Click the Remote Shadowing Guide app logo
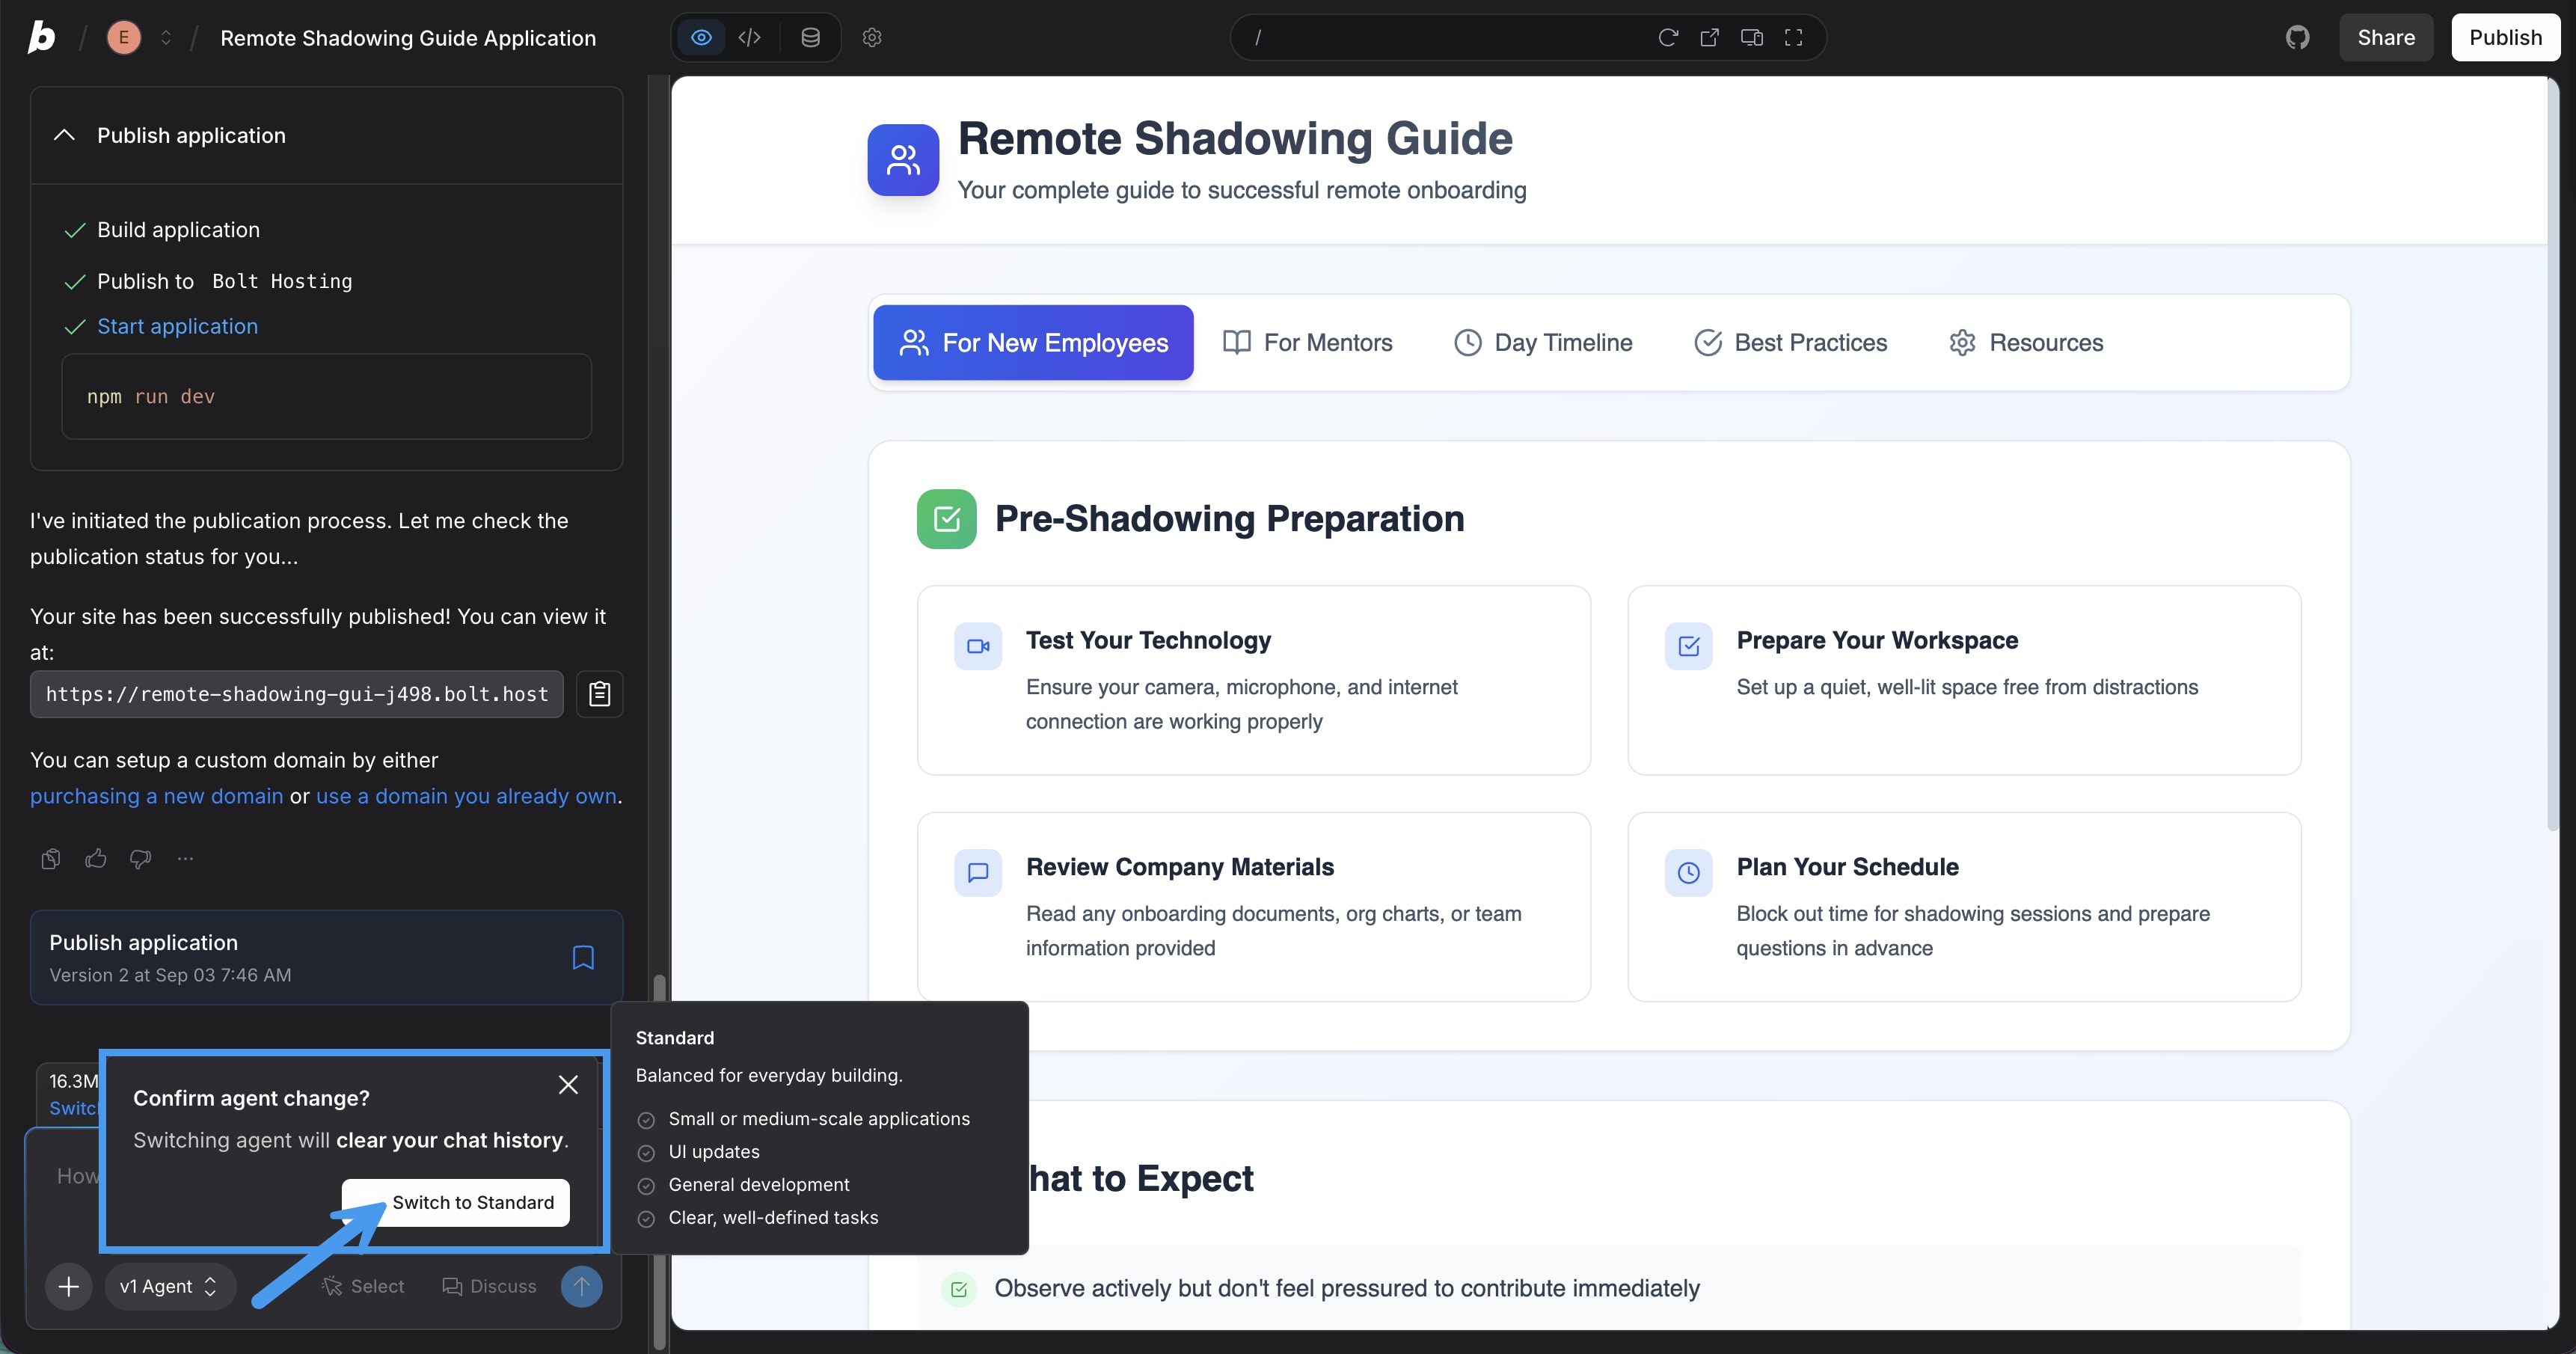The height and width of the screenshot is (1354, 2576). coord(903,160)
